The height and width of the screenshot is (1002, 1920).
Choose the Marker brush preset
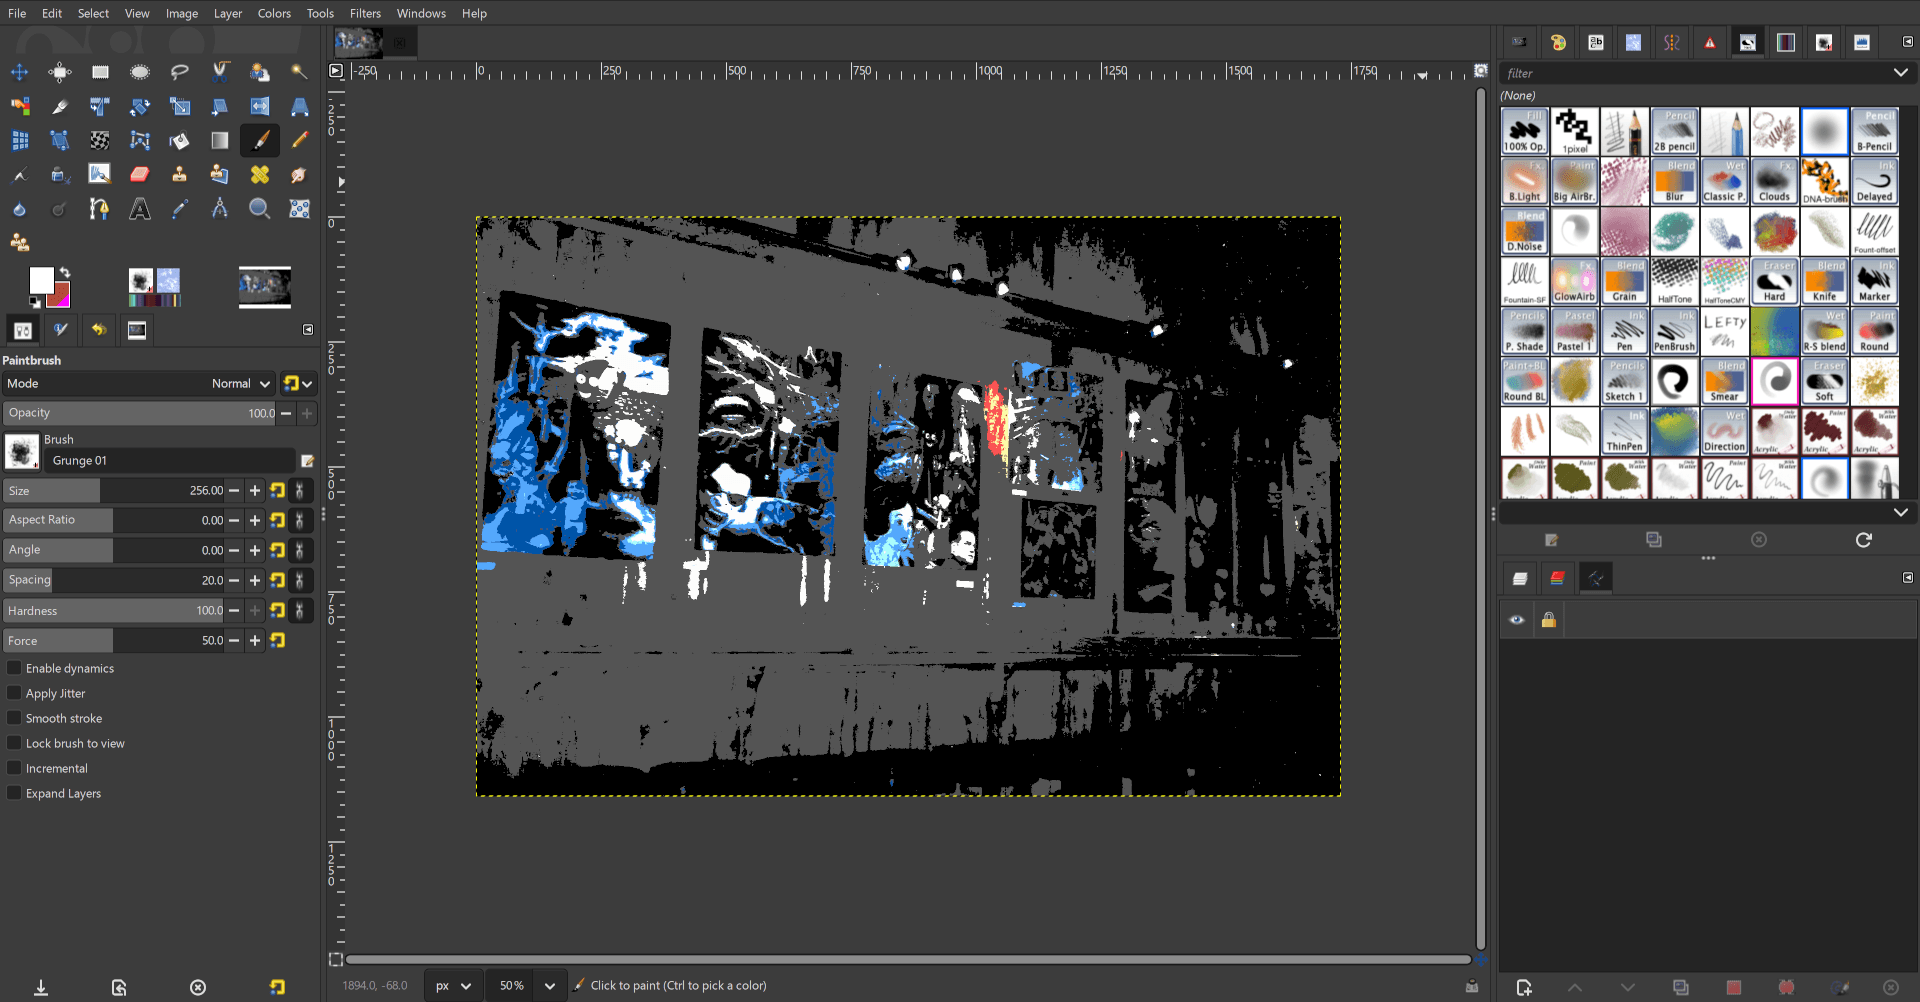click(1875, 281)
